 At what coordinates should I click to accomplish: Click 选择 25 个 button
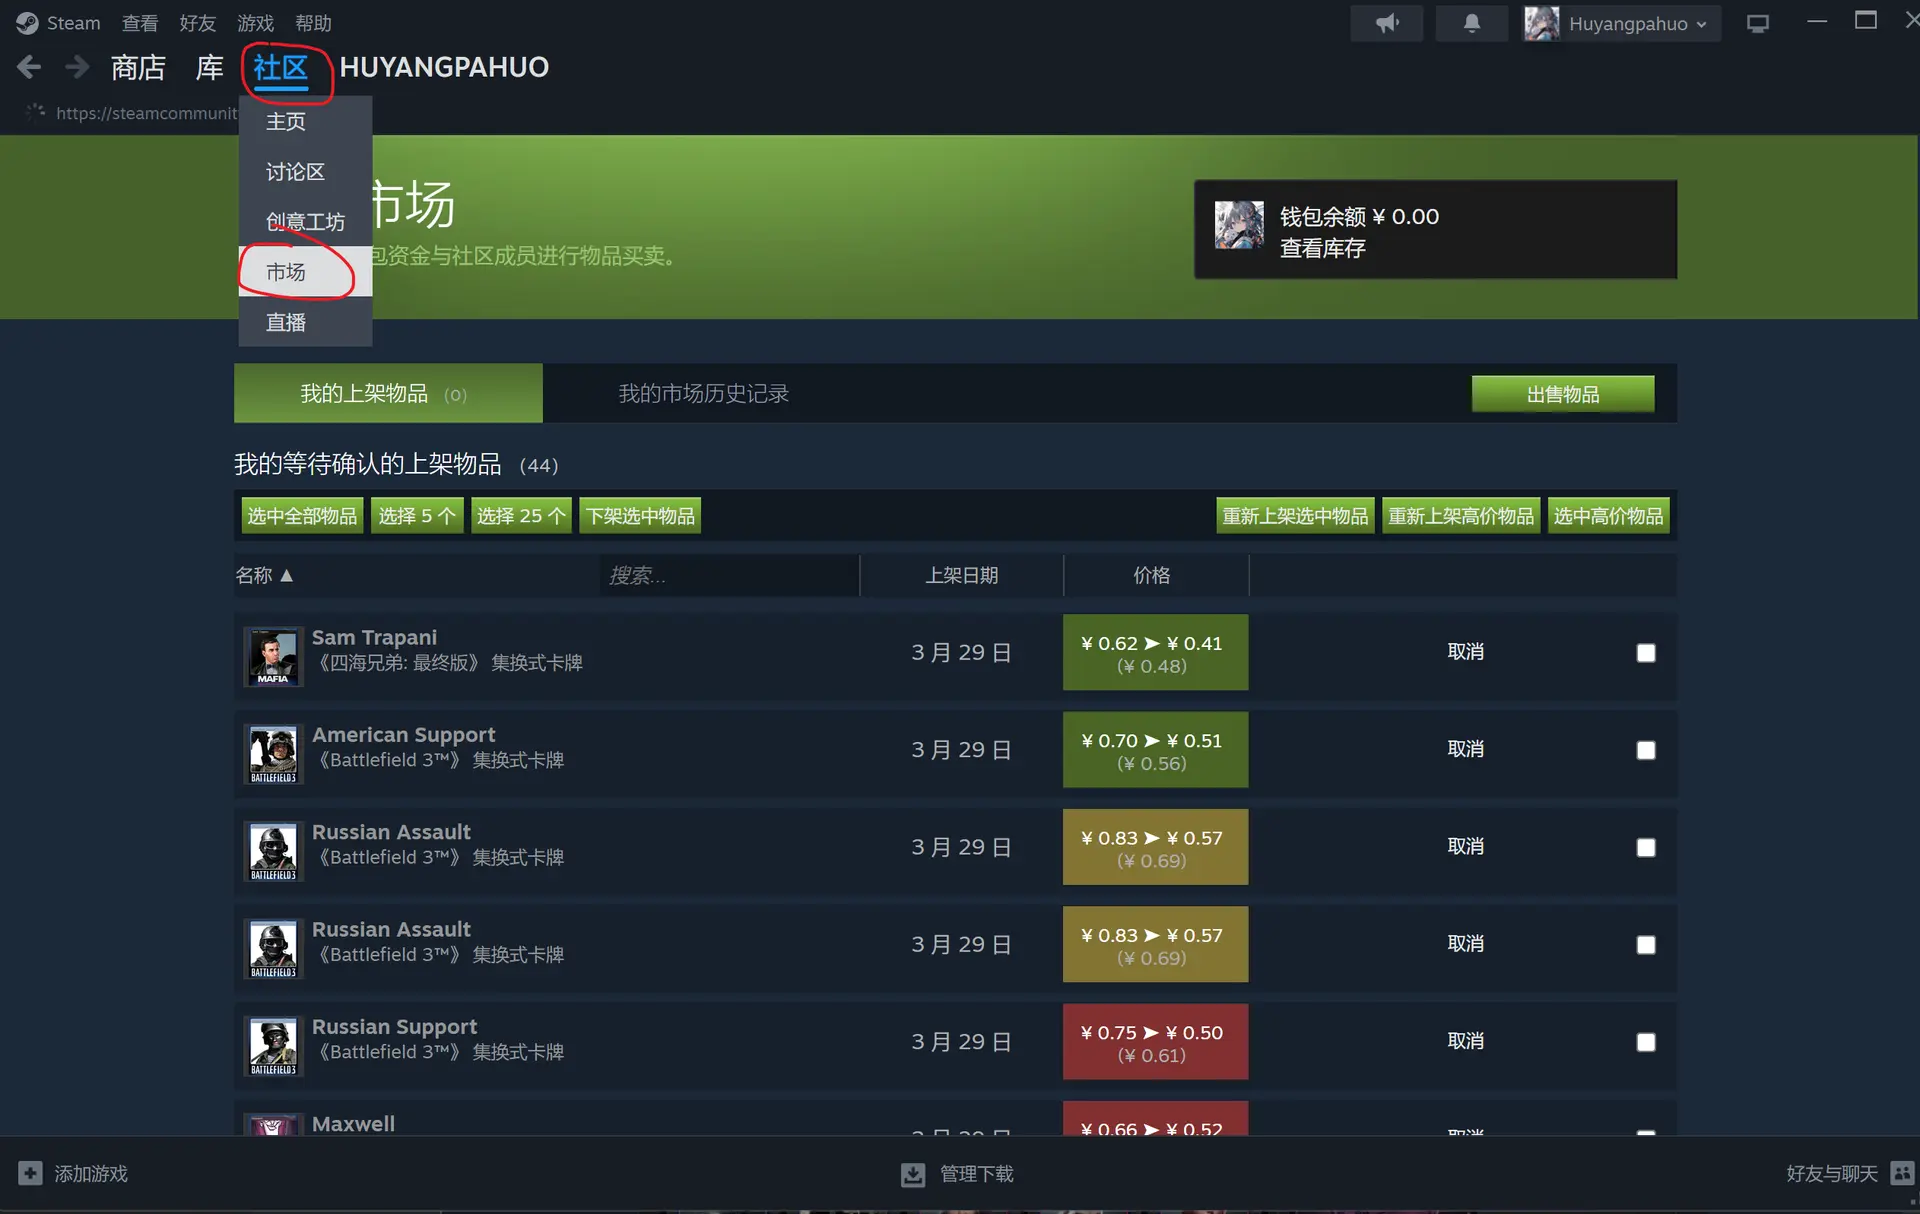click(521, 516)
